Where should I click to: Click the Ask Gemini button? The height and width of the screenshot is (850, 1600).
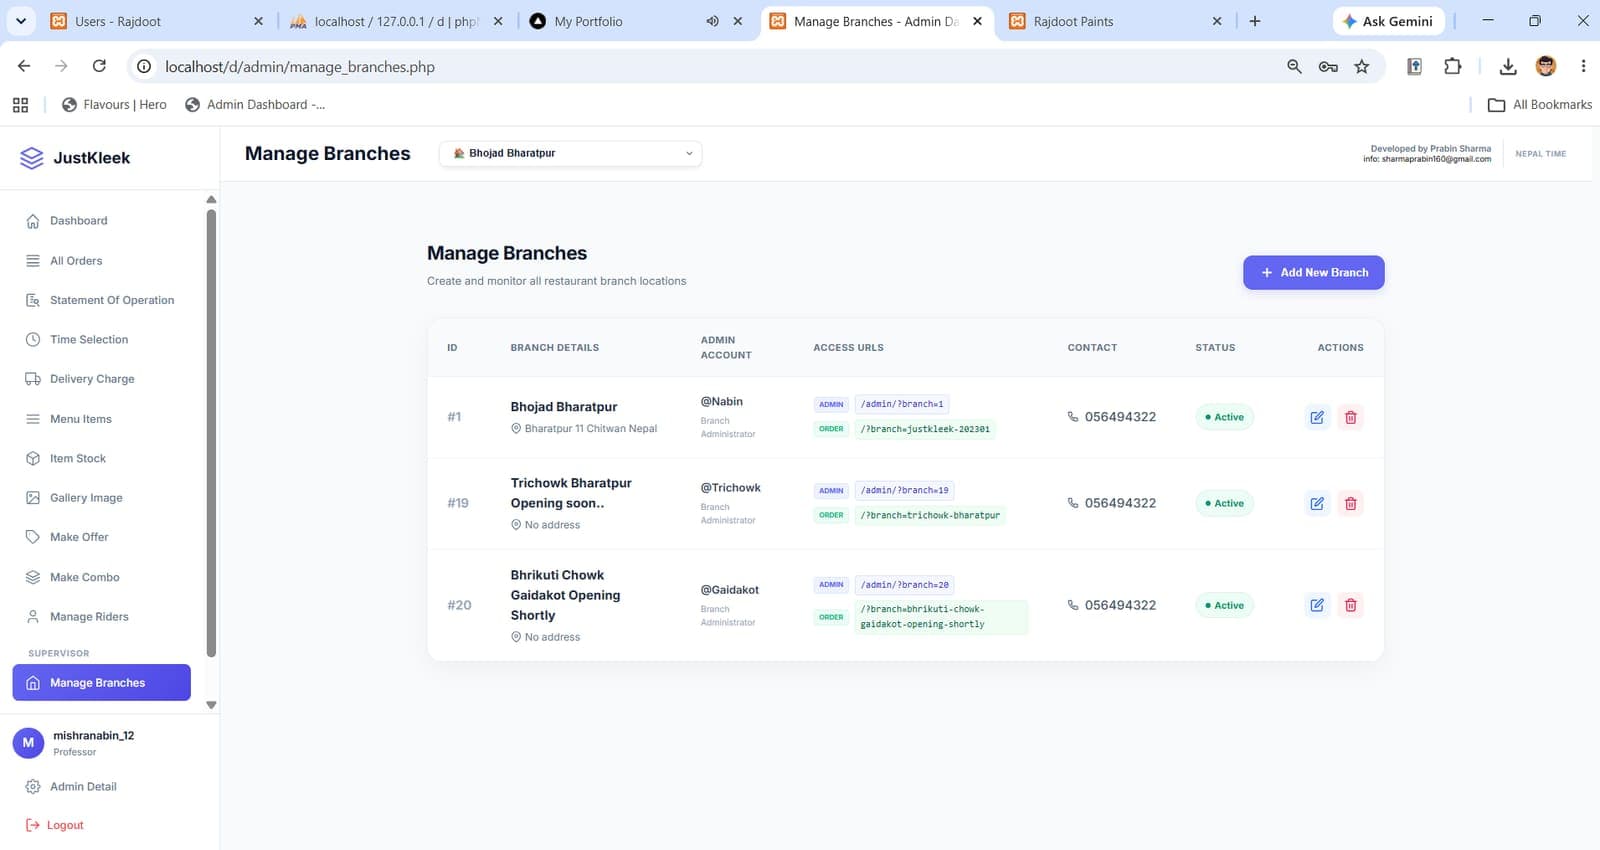click(1388, 21)
